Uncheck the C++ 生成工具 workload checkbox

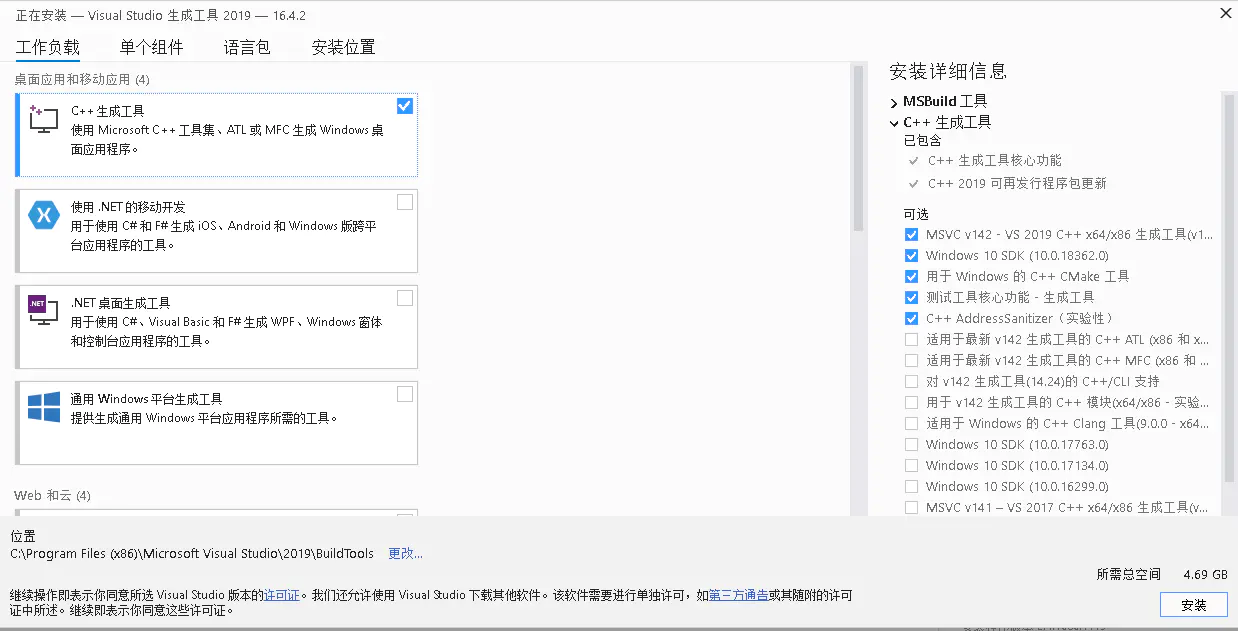tap(404, 105)
